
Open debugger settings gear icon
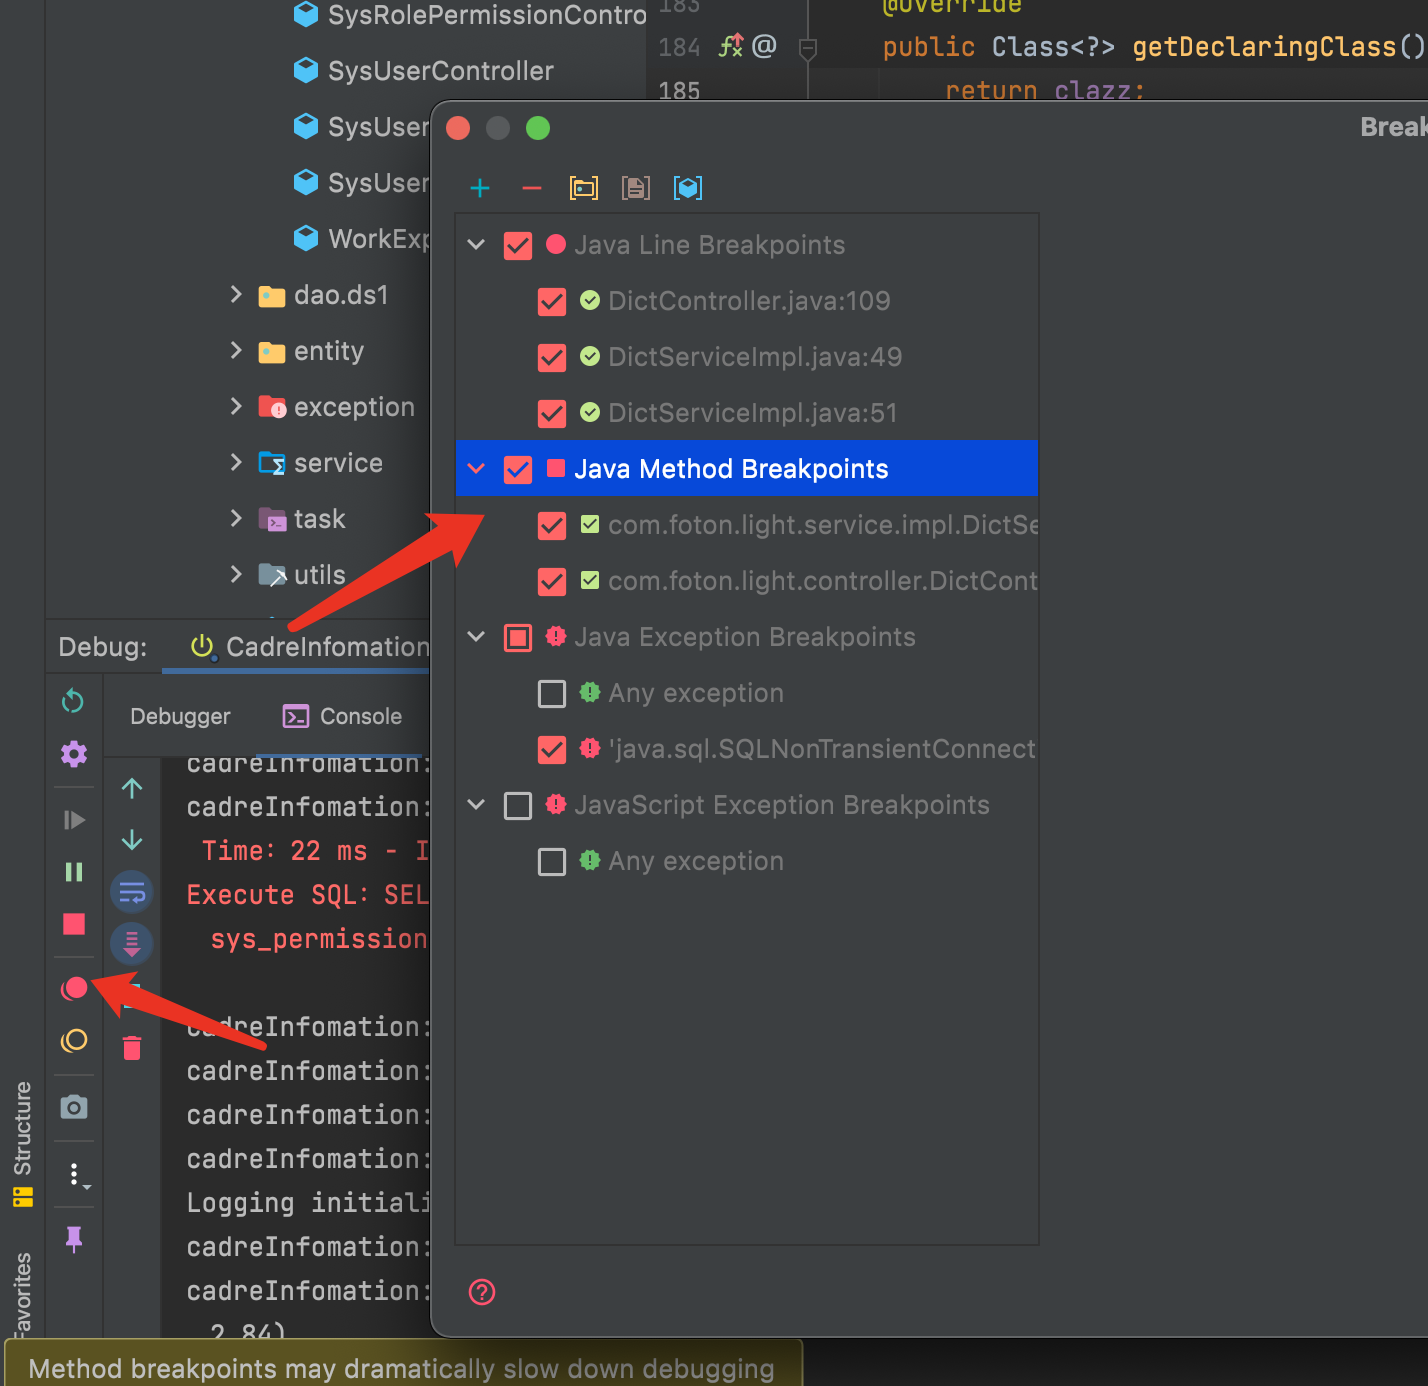point(74,753)
